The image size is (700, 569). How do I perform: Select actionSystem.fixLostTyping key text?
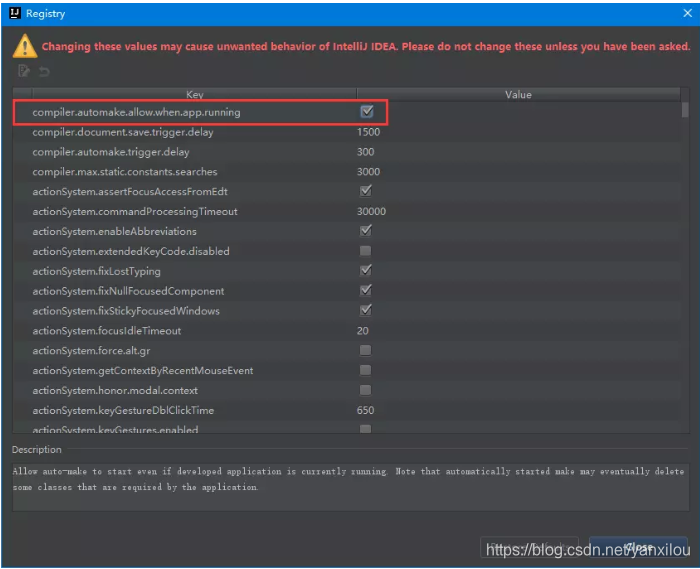pyautogui.click(x=96, y=271)
